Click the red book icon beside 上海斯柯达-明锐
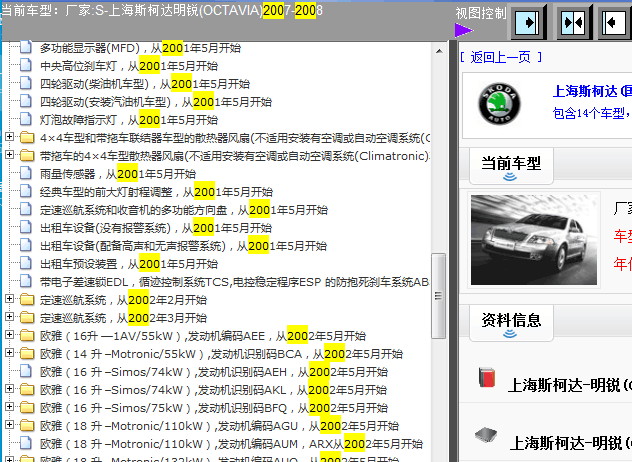This screenshot has width=632, height=462. 487,378
